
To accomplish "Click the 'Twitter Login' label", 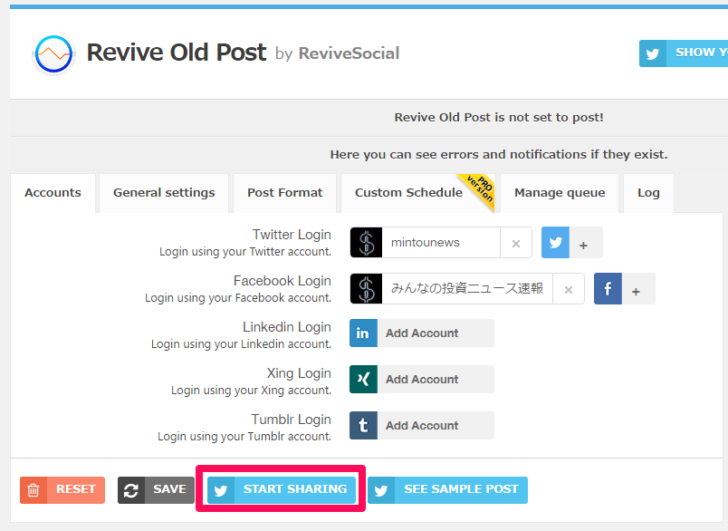I will pos(292,234).
